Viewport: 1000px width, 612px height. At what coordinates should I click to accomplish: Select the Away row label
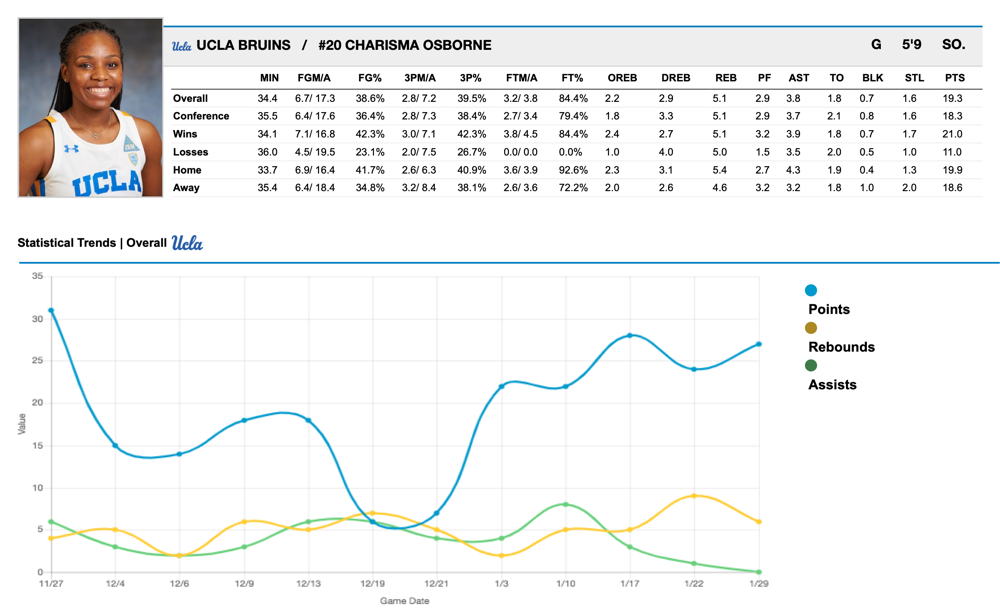(x=186, y=188)
